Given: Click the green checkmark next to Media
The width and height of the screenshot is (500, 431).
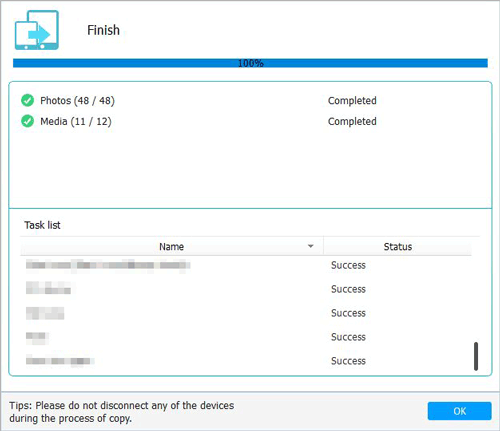Looking at the screenshot, I should [27, 121].
